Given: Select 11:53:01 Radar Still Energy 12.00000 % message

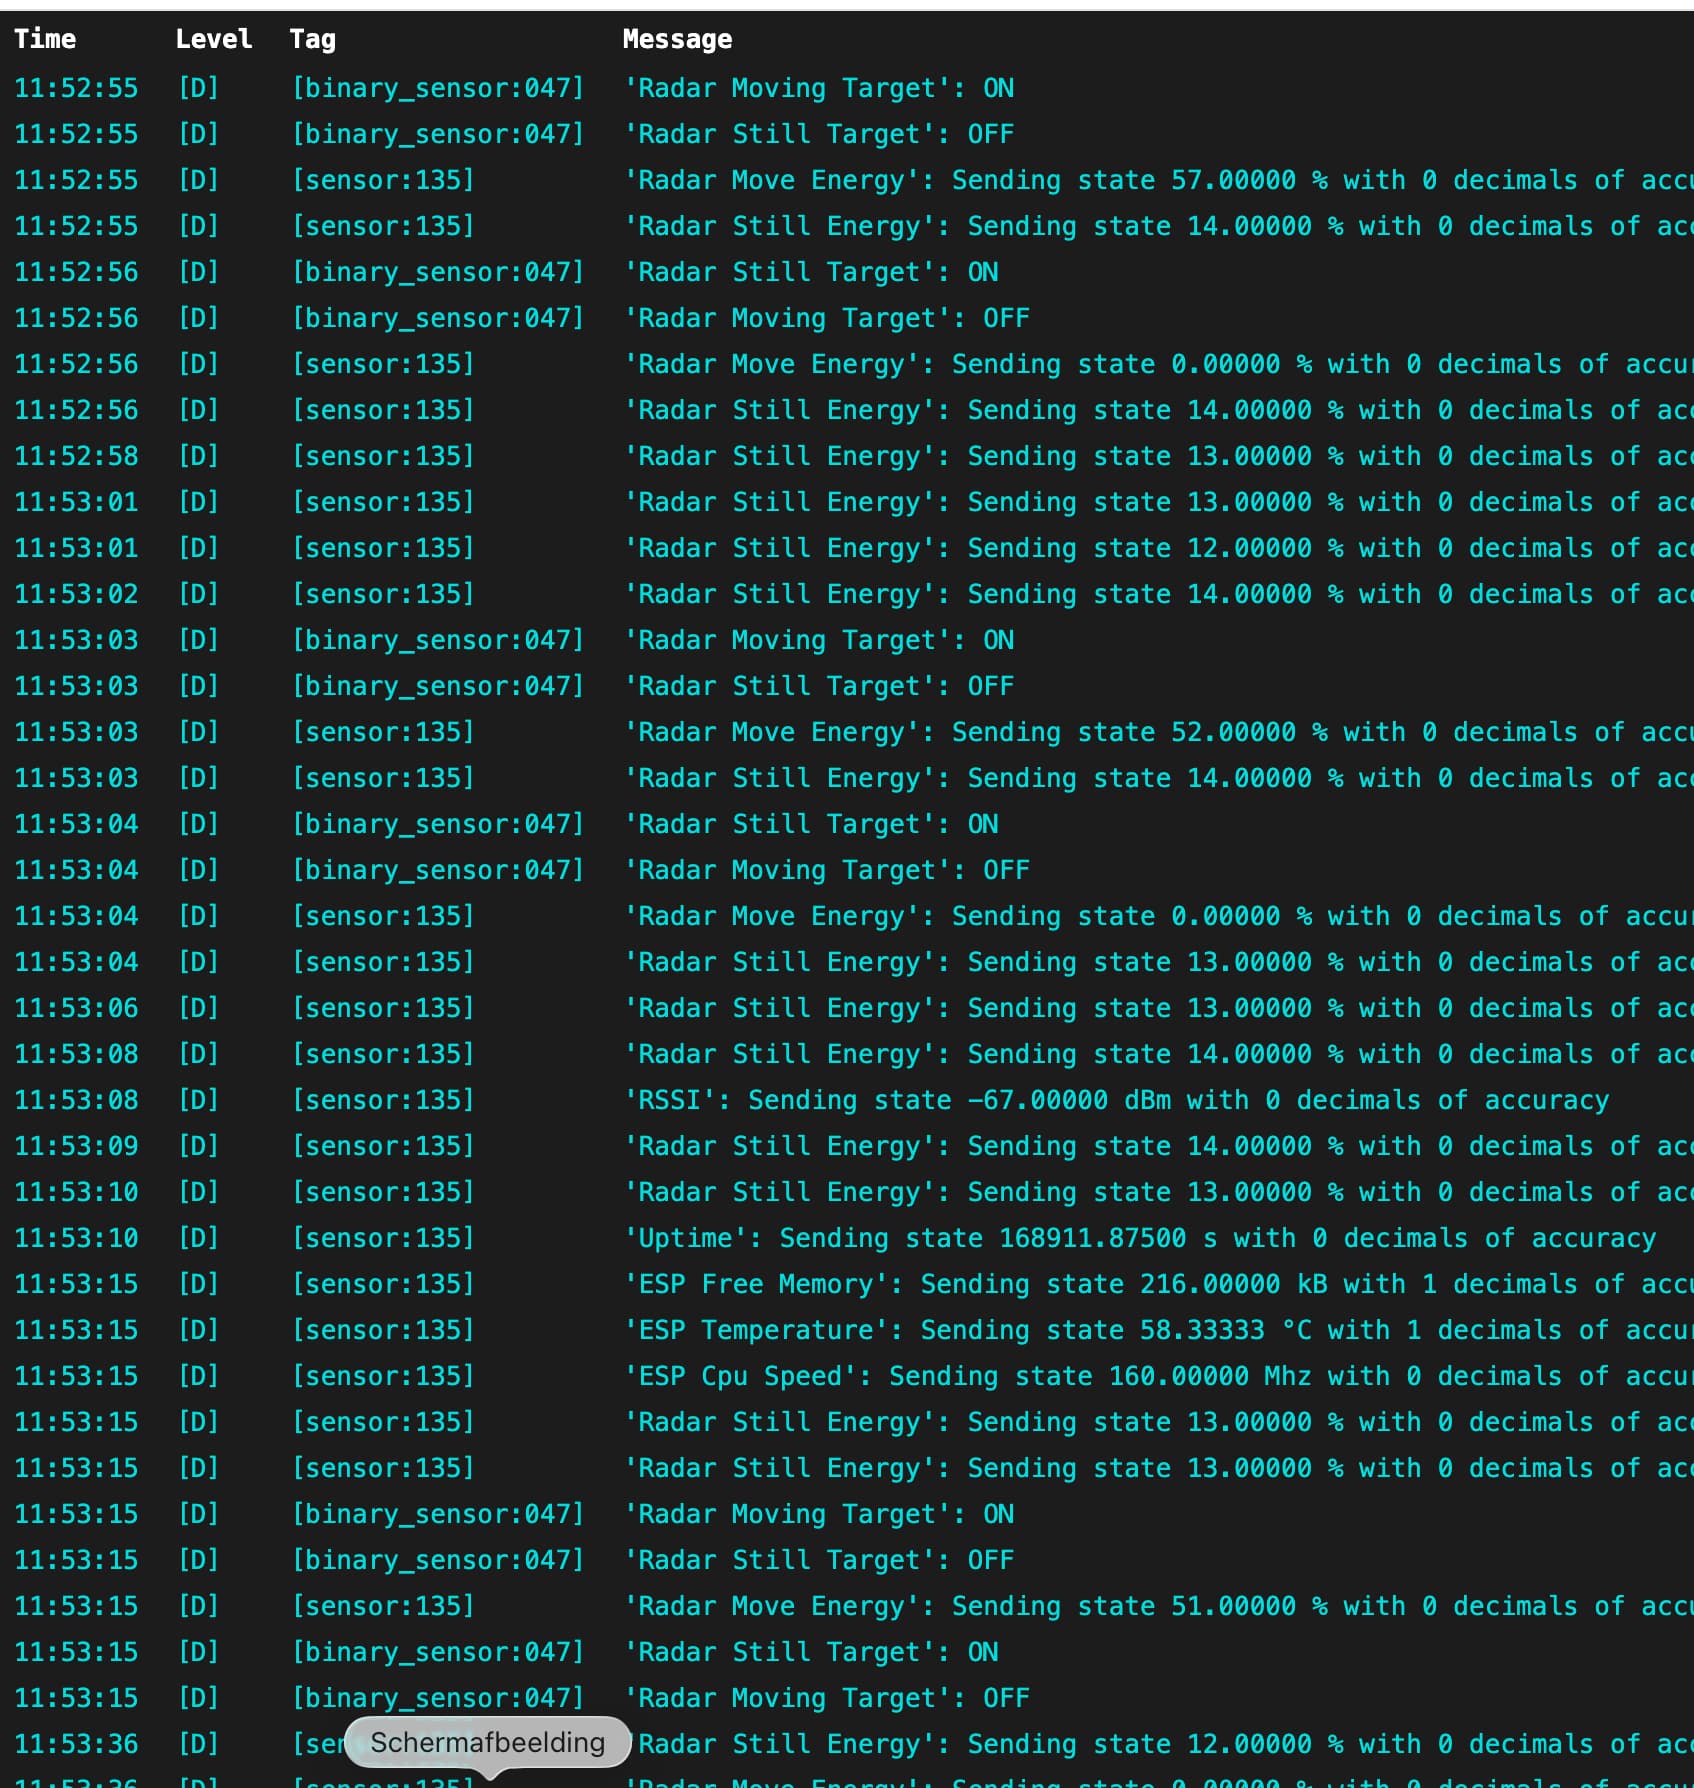Looking at the screenshot, I should pos(1158,548).
